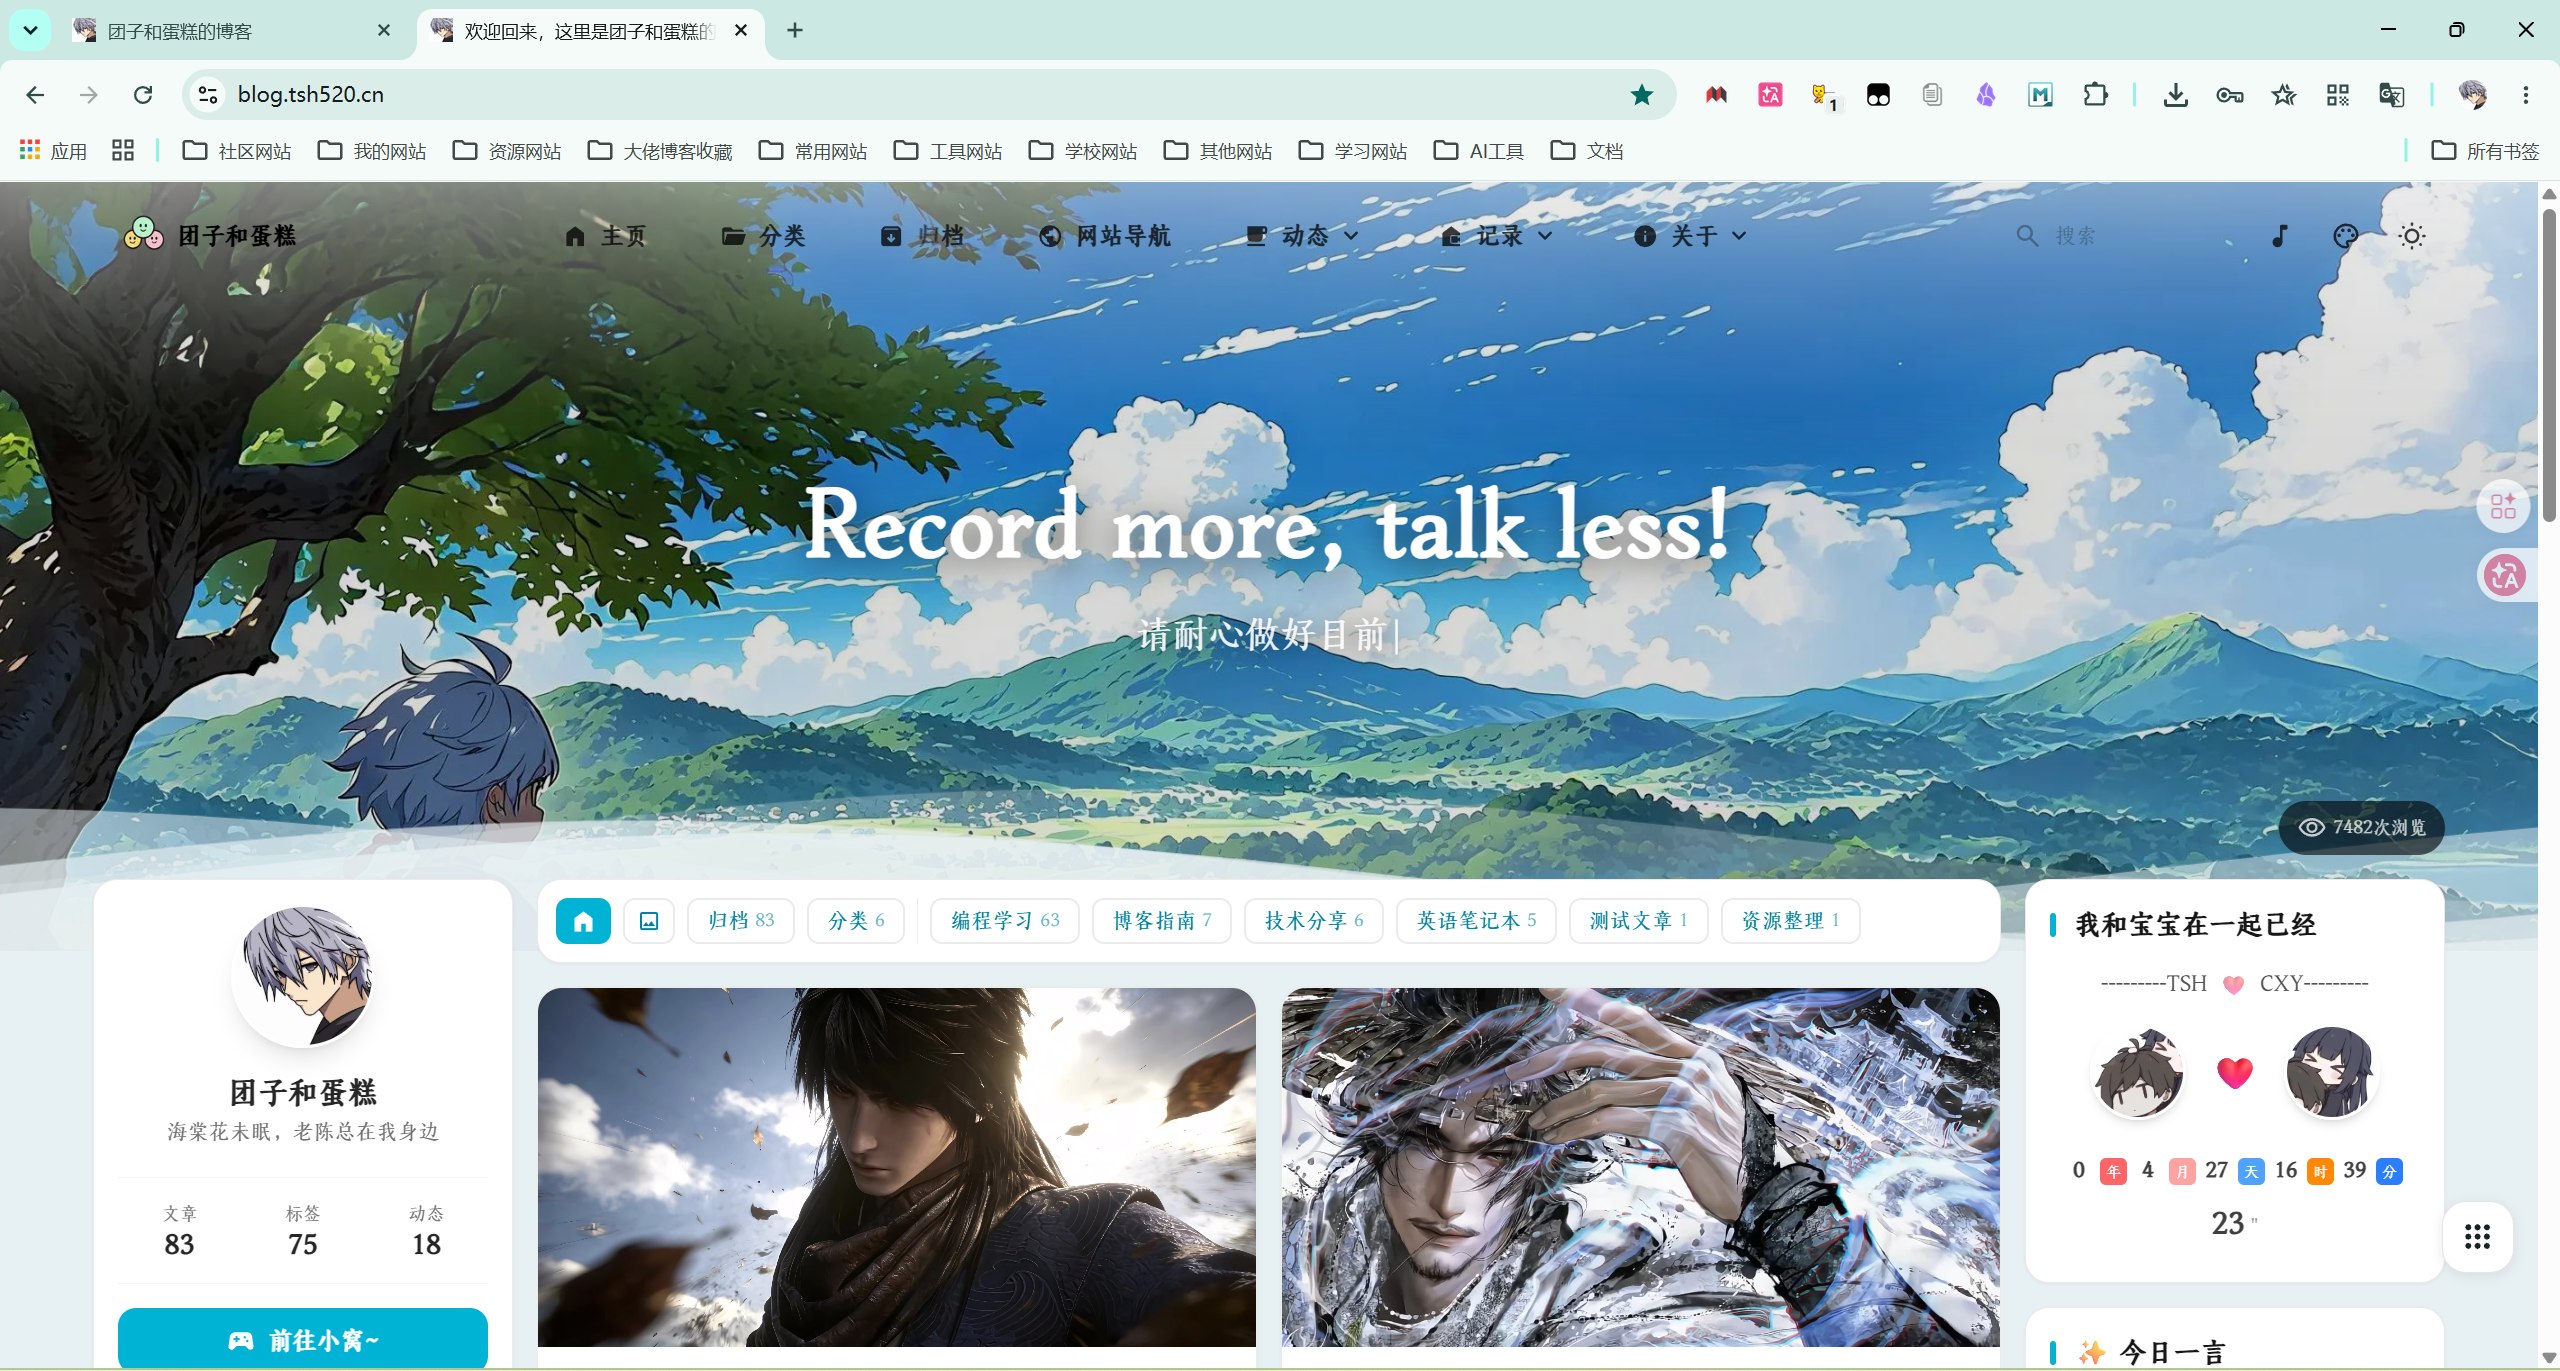
Task: Go to 主页 in navigation
Action: (x=605, y=236)
